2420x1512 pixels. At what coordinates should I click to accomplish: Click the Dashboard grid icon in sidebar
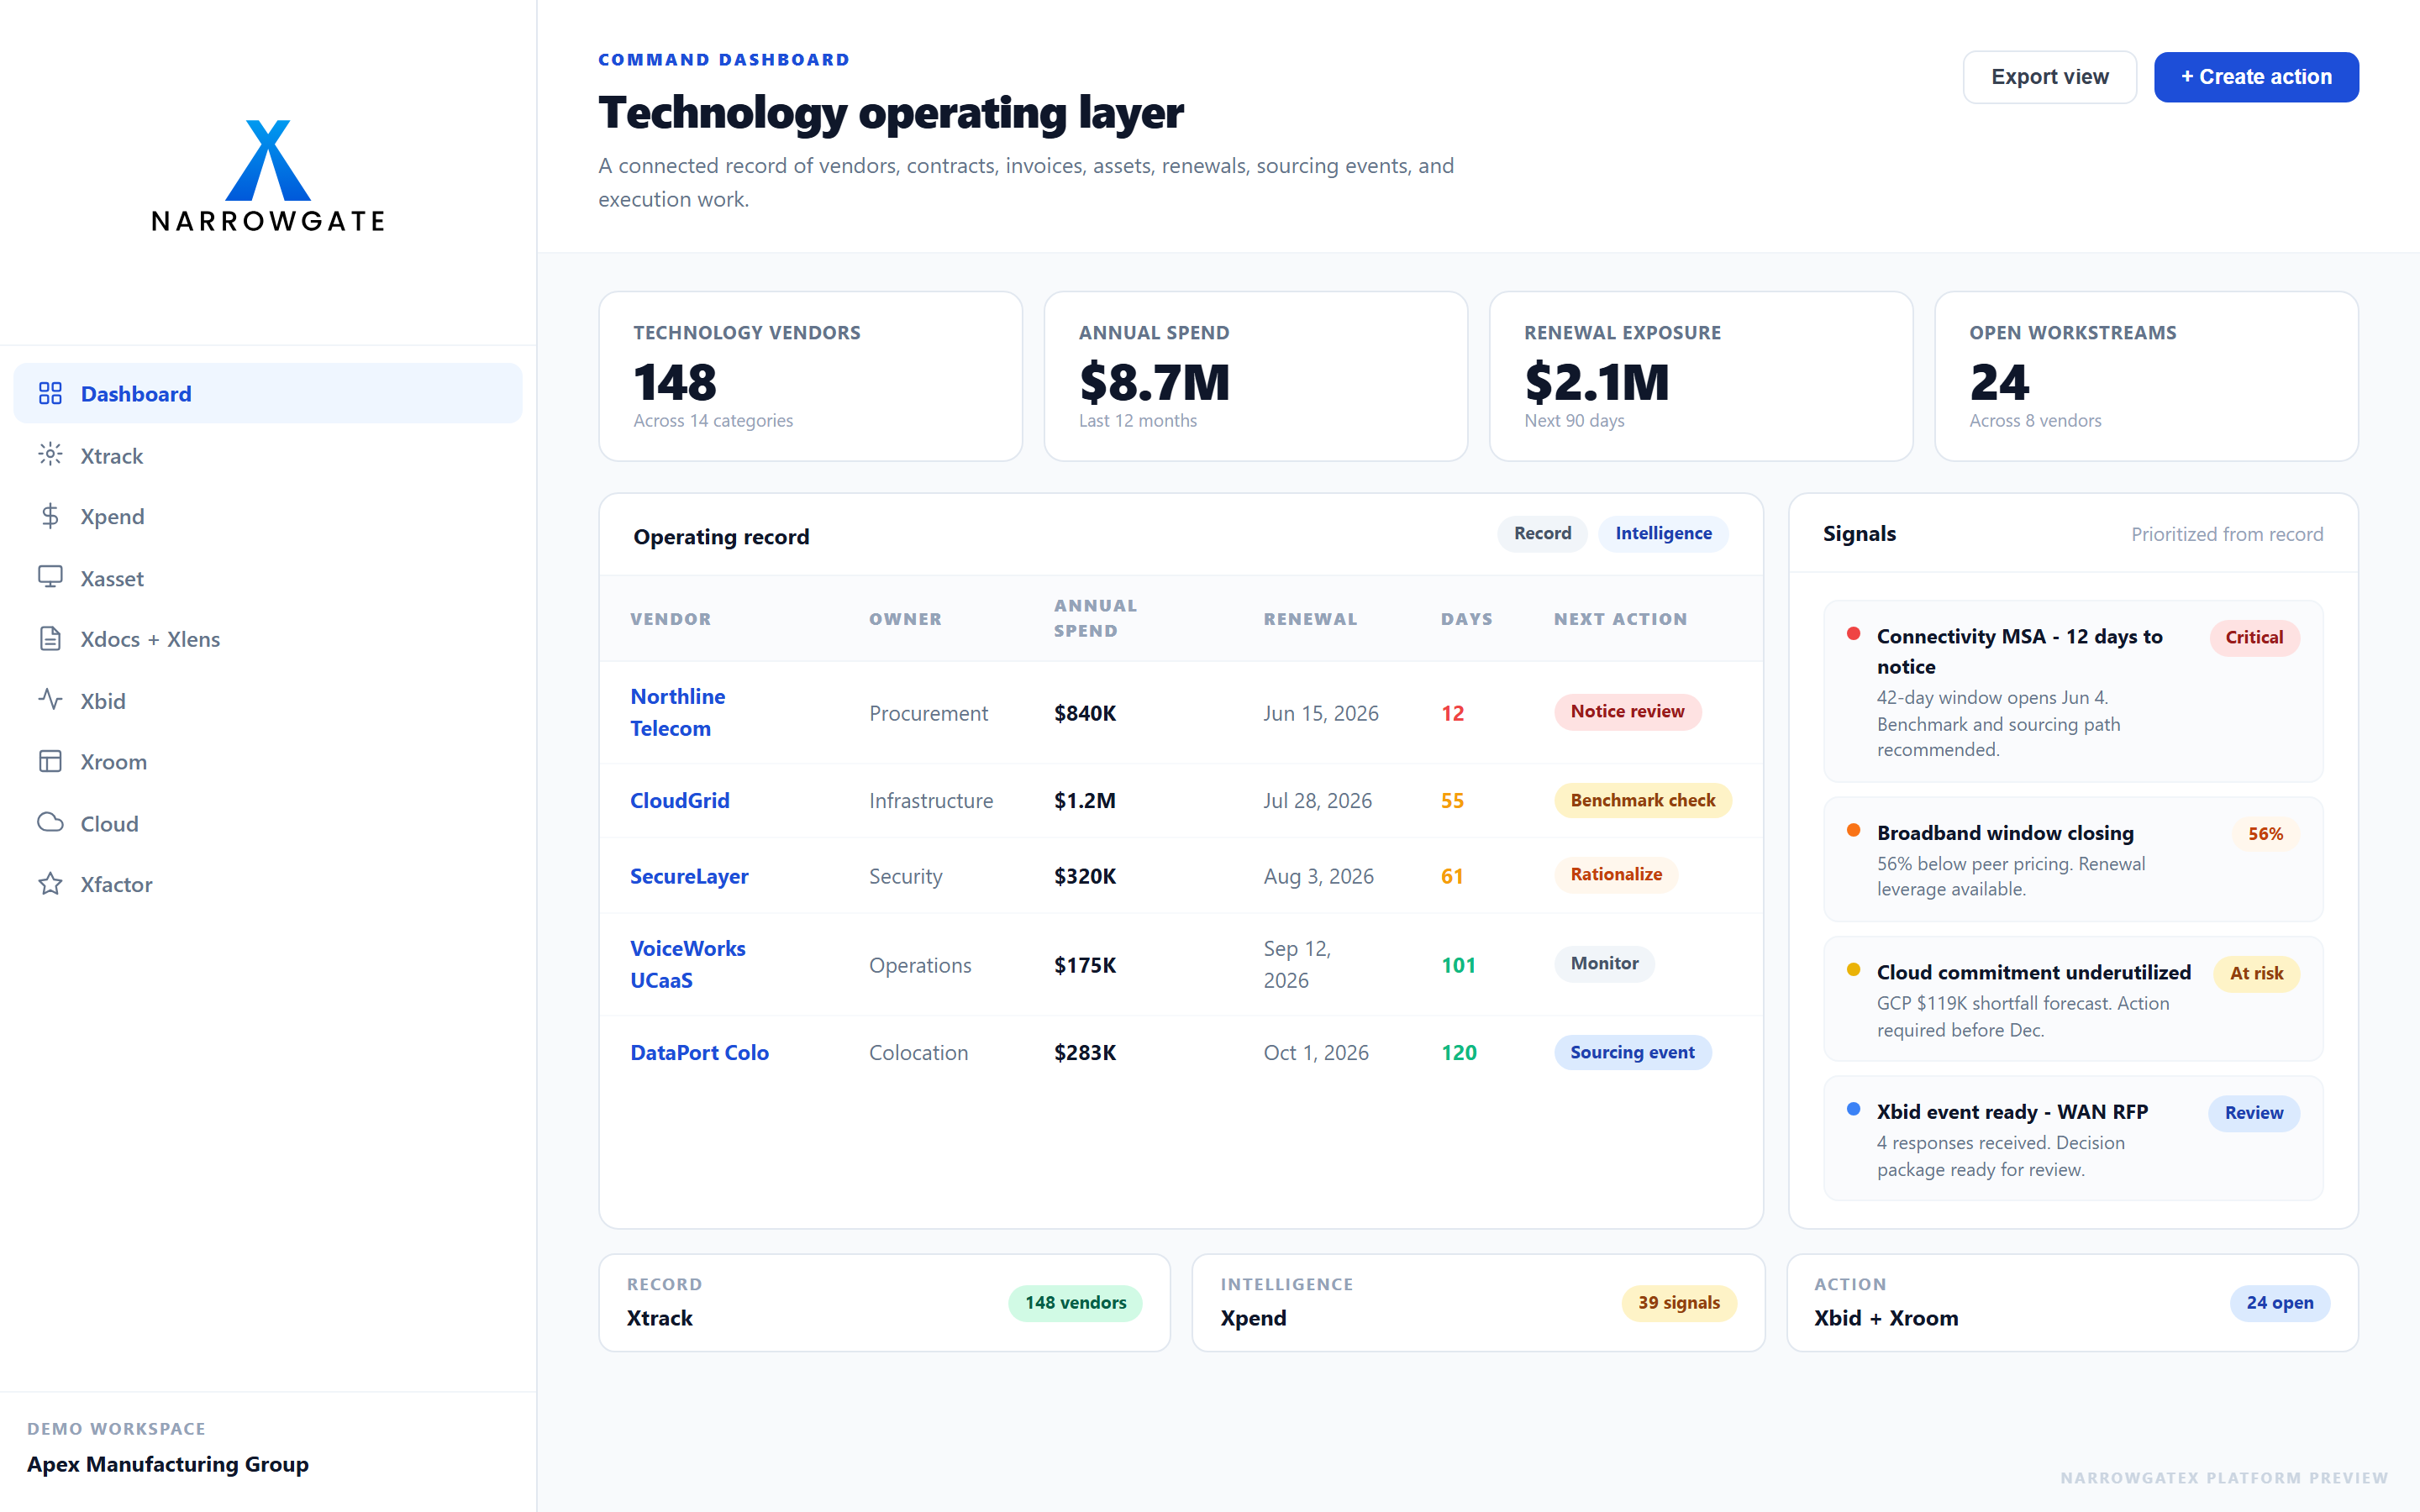click(50, 393)
